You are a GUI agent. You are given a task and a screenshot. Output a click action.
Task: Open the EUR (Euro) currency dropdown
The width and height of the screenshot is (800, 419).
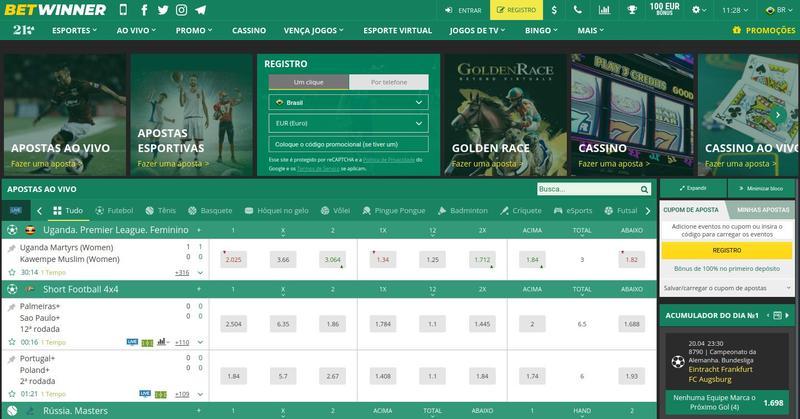(x=348, y=123)
